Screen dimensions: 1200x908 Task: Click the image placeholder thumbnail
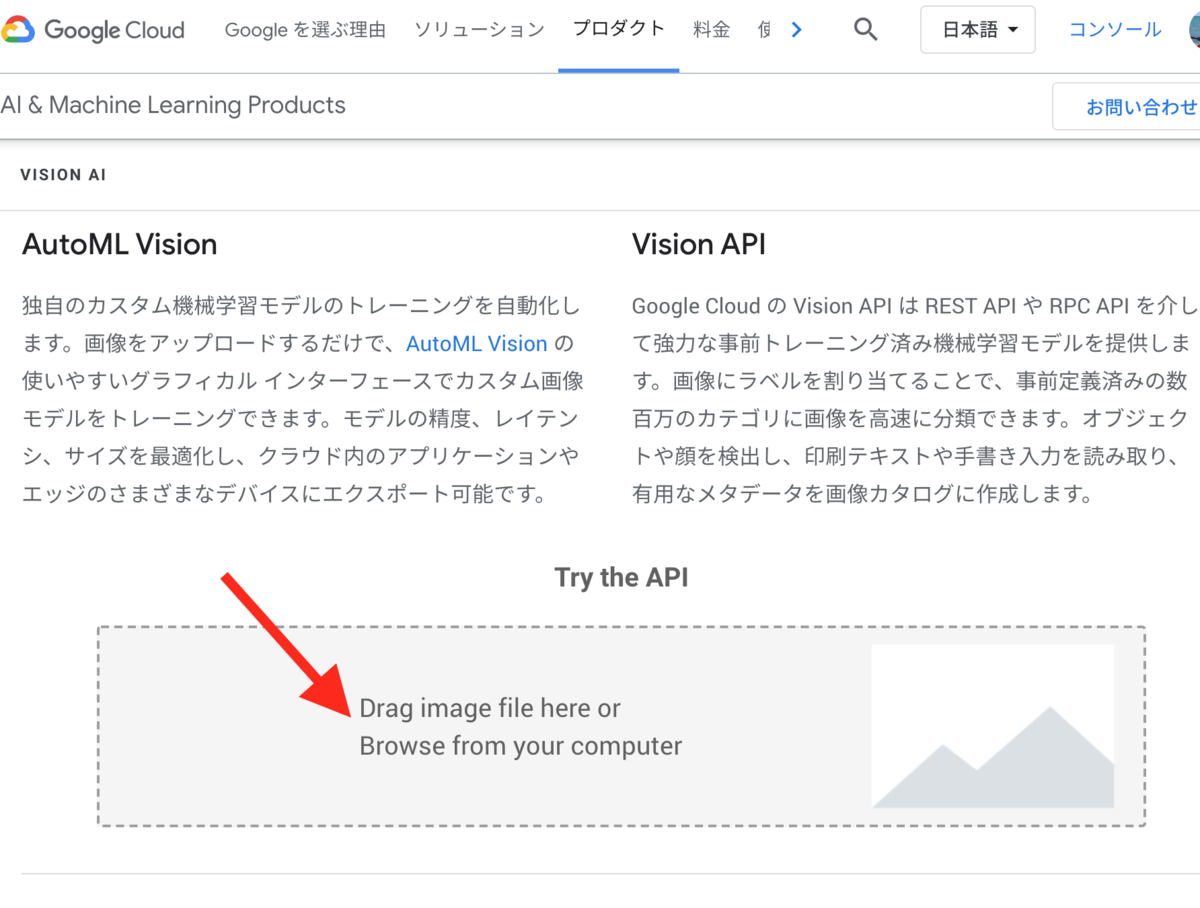click(x=993, y=726)
